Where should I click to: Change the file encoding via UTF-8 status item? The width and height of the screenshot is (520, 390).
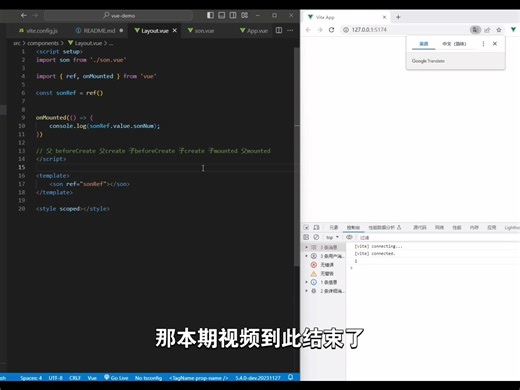[x=55, y=378]
